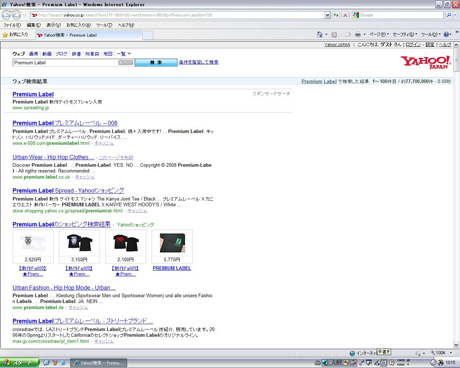Open ツール(T) menu in menu bar
460x368 pixels.
[104, 25]
